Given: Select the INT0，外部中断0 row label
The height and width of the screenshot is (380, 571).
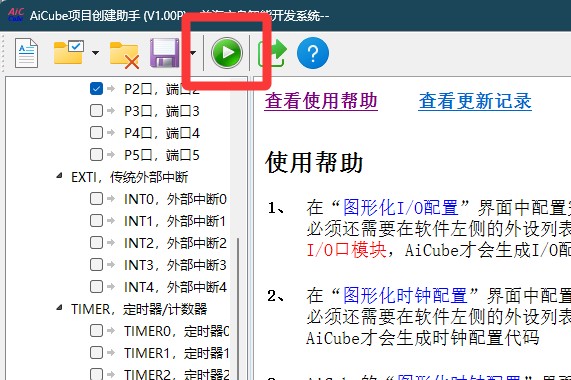Looking at the screenshot, I should [175, 199].
